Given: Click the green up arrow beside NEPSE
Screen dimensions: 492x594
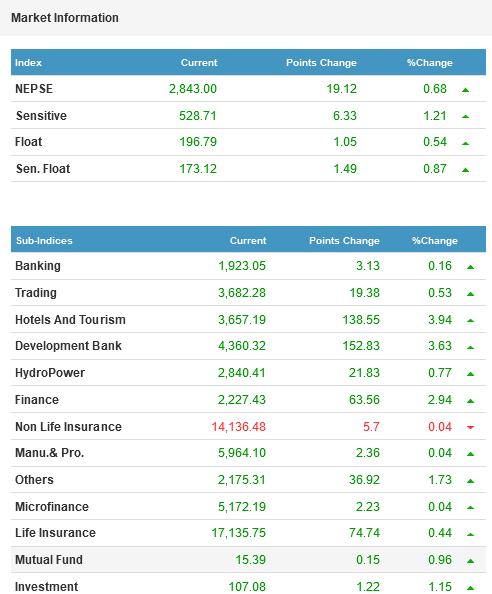Looking at the screenshot, I should click(x=465, y=90).
